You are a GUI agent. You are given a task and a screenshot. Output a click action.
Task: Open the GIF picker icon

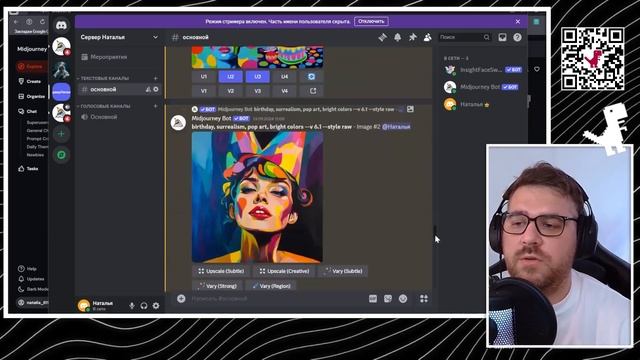[x=373, y=299]
